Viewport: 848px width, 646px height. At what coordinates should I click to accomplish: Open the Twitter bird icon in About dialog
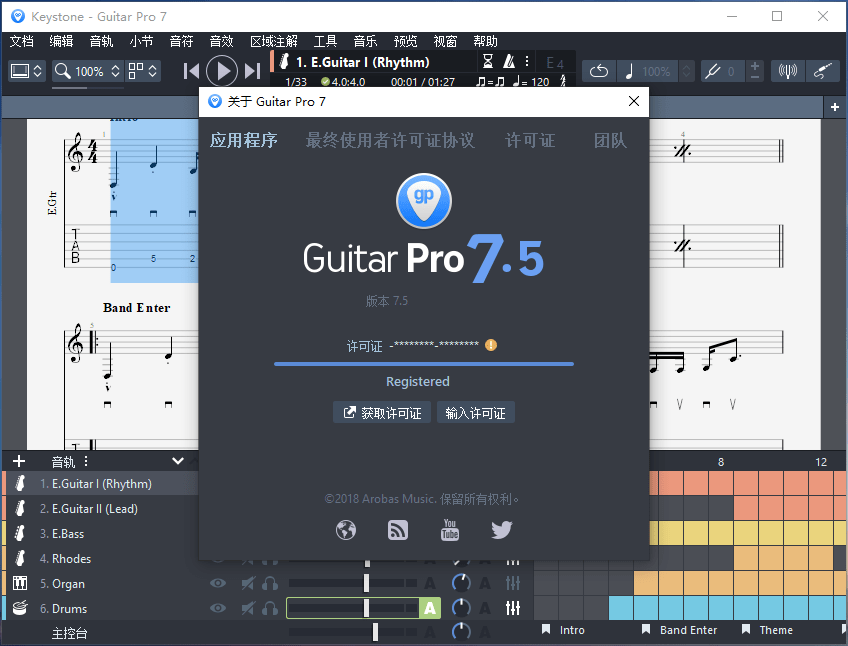[x=502, y=530]
